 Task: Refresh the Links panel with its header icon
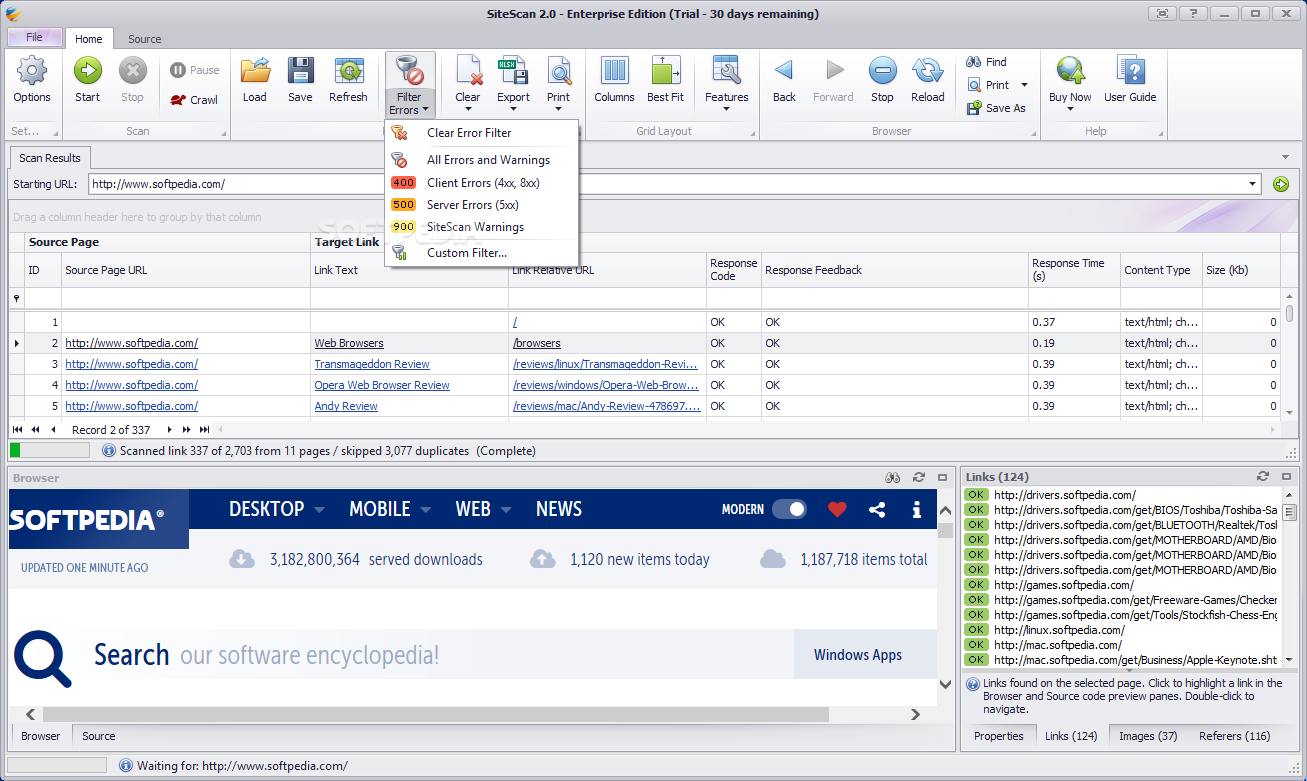click(x=1263, y=477)
